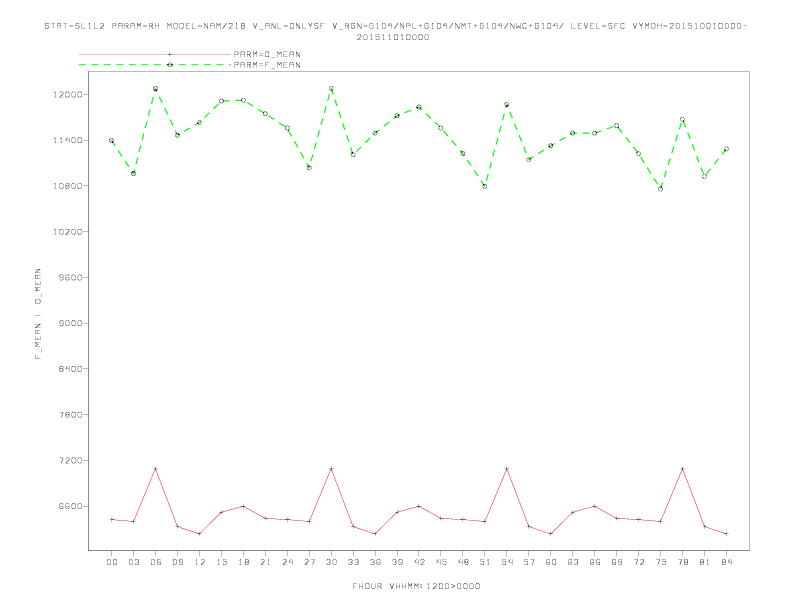The image size is (792, 612).
Task: Click the 48 forecast hour tick label
Action: point(463,562)
